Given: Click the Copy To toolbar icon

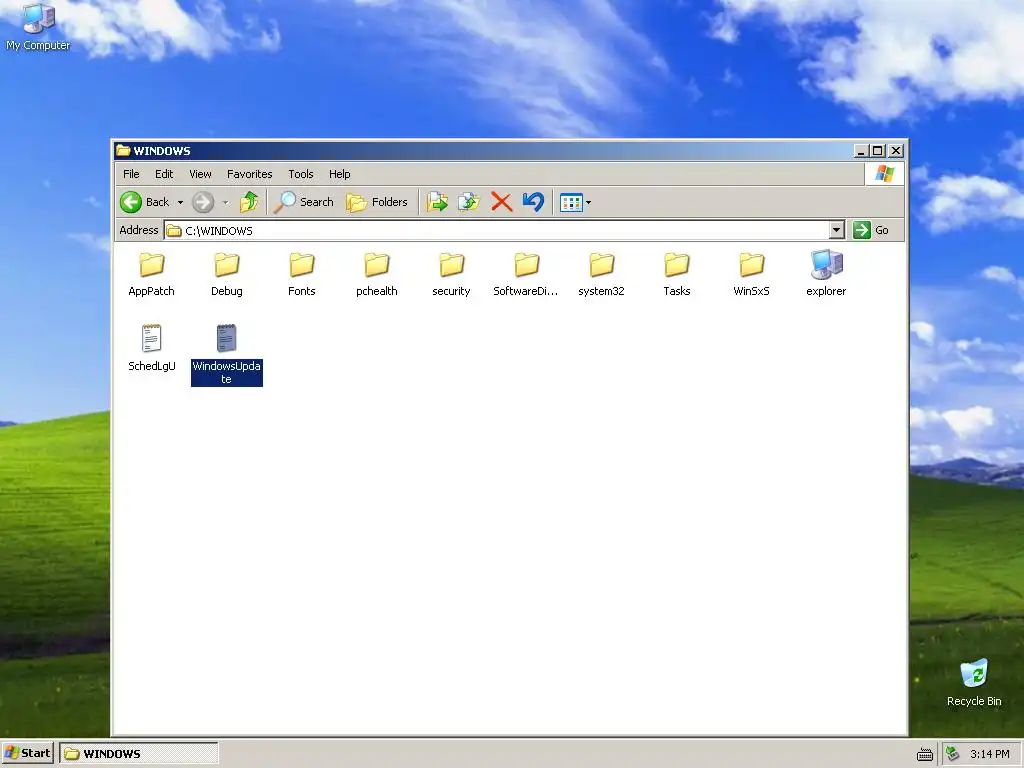Looking at the screenshot, I should (x=469, y=202).
